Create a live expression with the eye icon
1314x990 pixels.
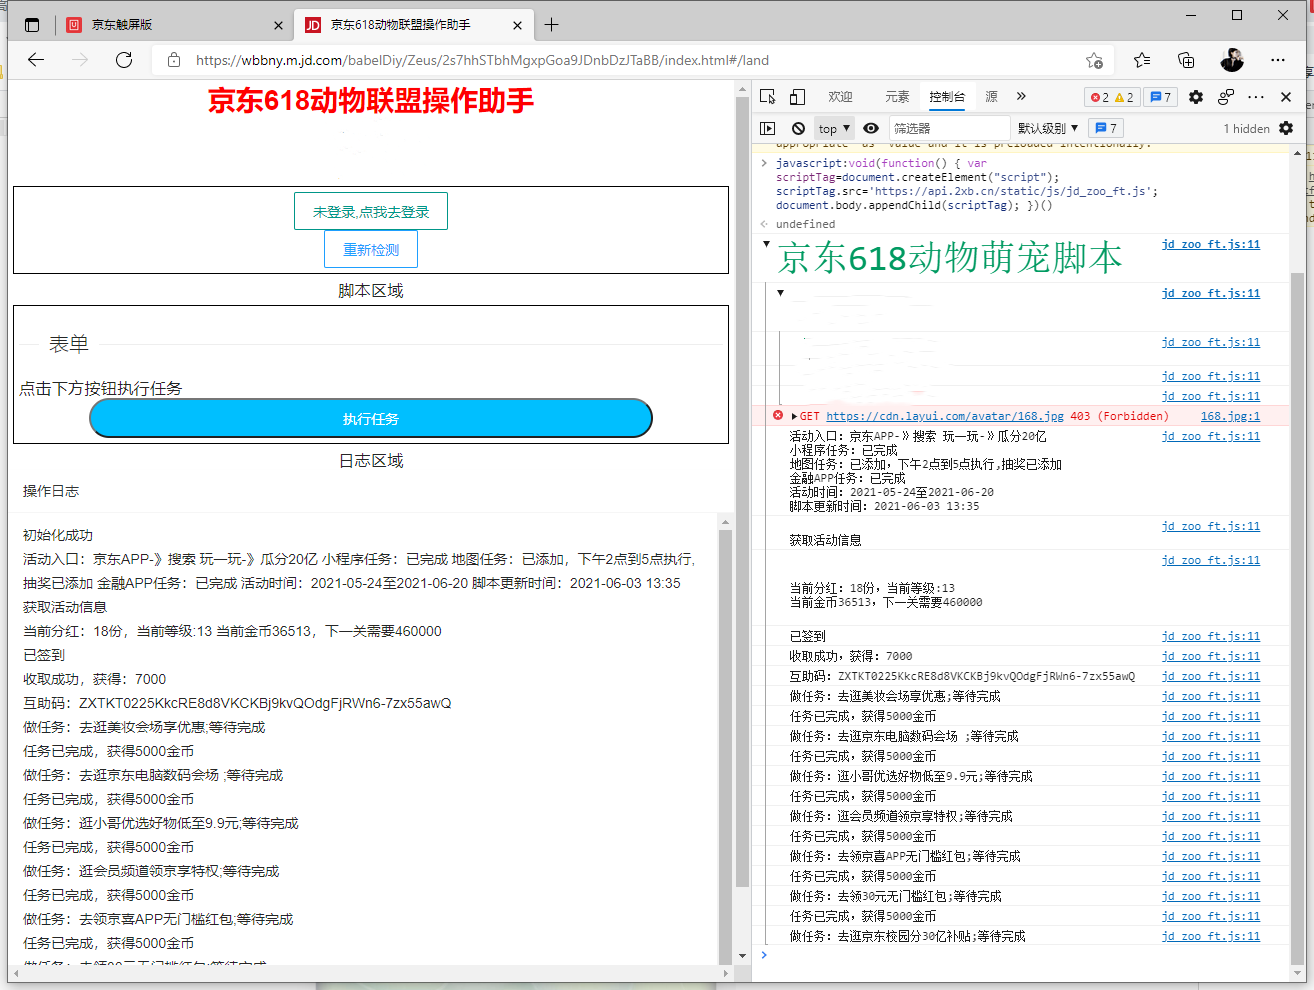tap(871, 128)
